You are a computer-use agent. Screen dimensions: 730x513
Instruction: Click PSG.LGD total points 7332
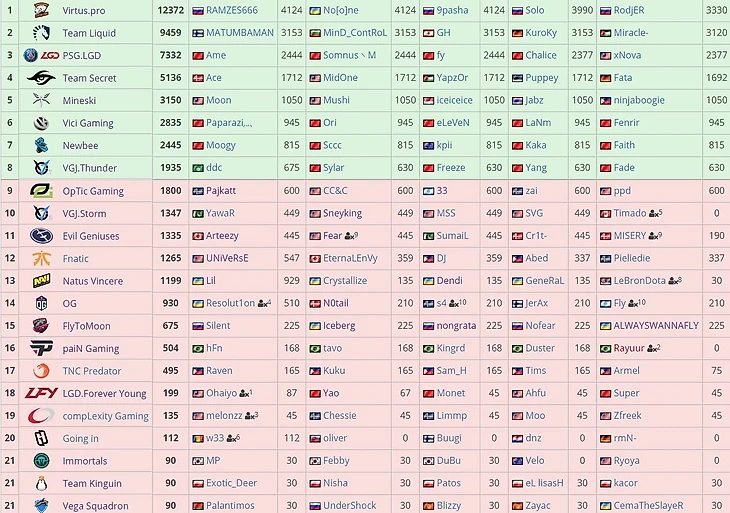point(170,55)
